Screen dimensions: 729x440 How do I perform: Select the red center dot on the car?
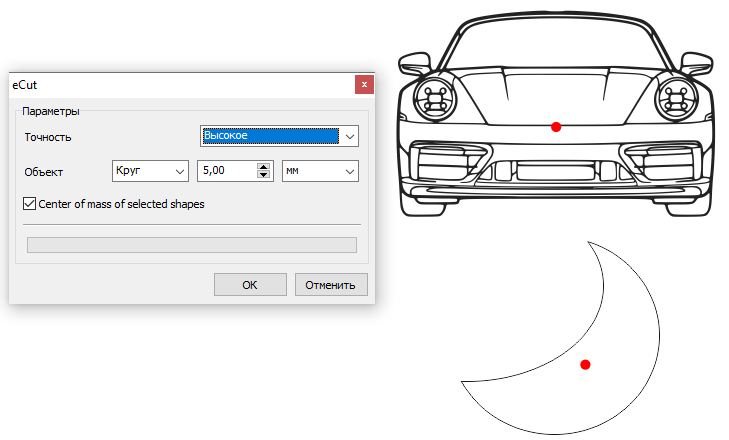(x=556, y=127)
